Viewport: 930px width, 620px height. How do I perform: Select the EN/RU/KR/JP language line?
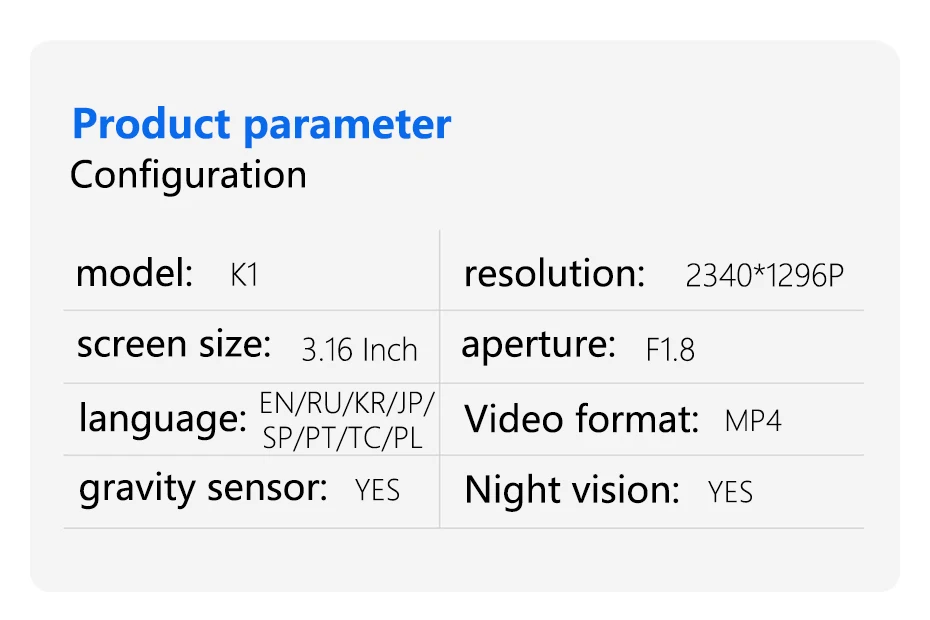(347, 403)
